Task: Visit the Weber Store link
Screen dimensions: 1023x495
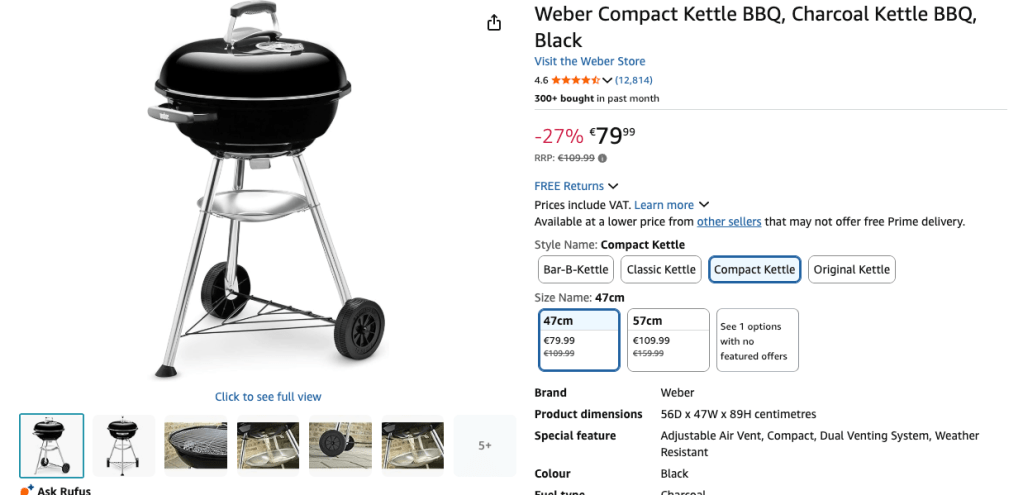Action: click(x=590, y=61)
